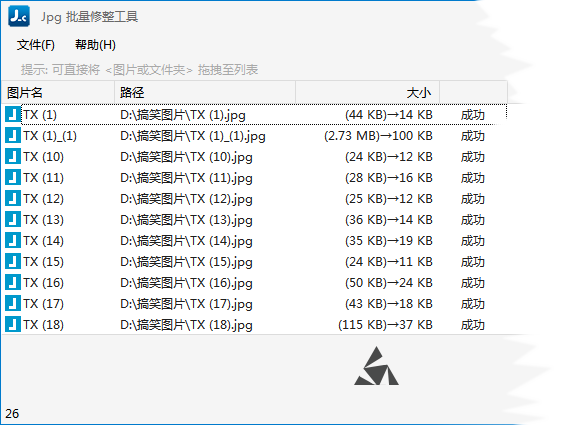Image resolution: width=561 pixels, height=425 pixels.
Task: Click the blank status column header
Action: pyautogui.click(x=473, y=93)
